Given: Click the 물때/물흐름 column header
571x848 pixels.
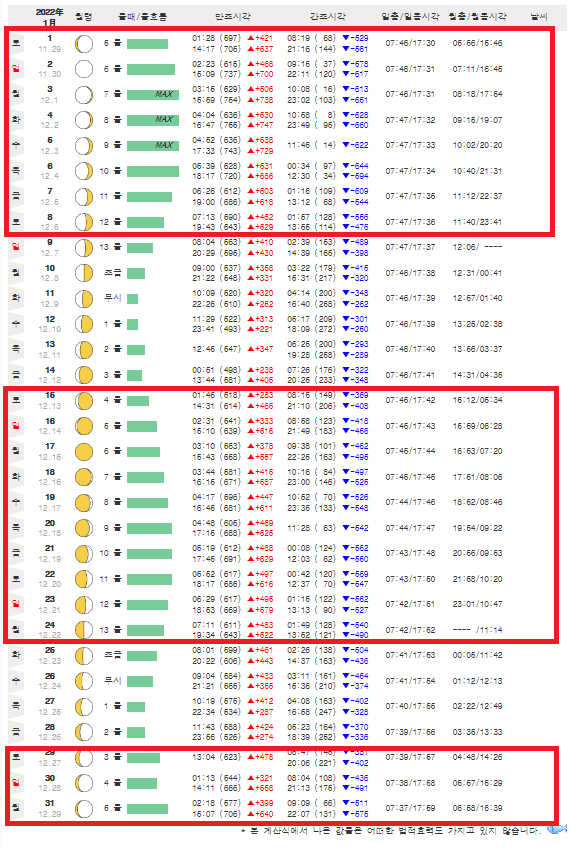Looking at the screenshot, I should tap(143, 17).
